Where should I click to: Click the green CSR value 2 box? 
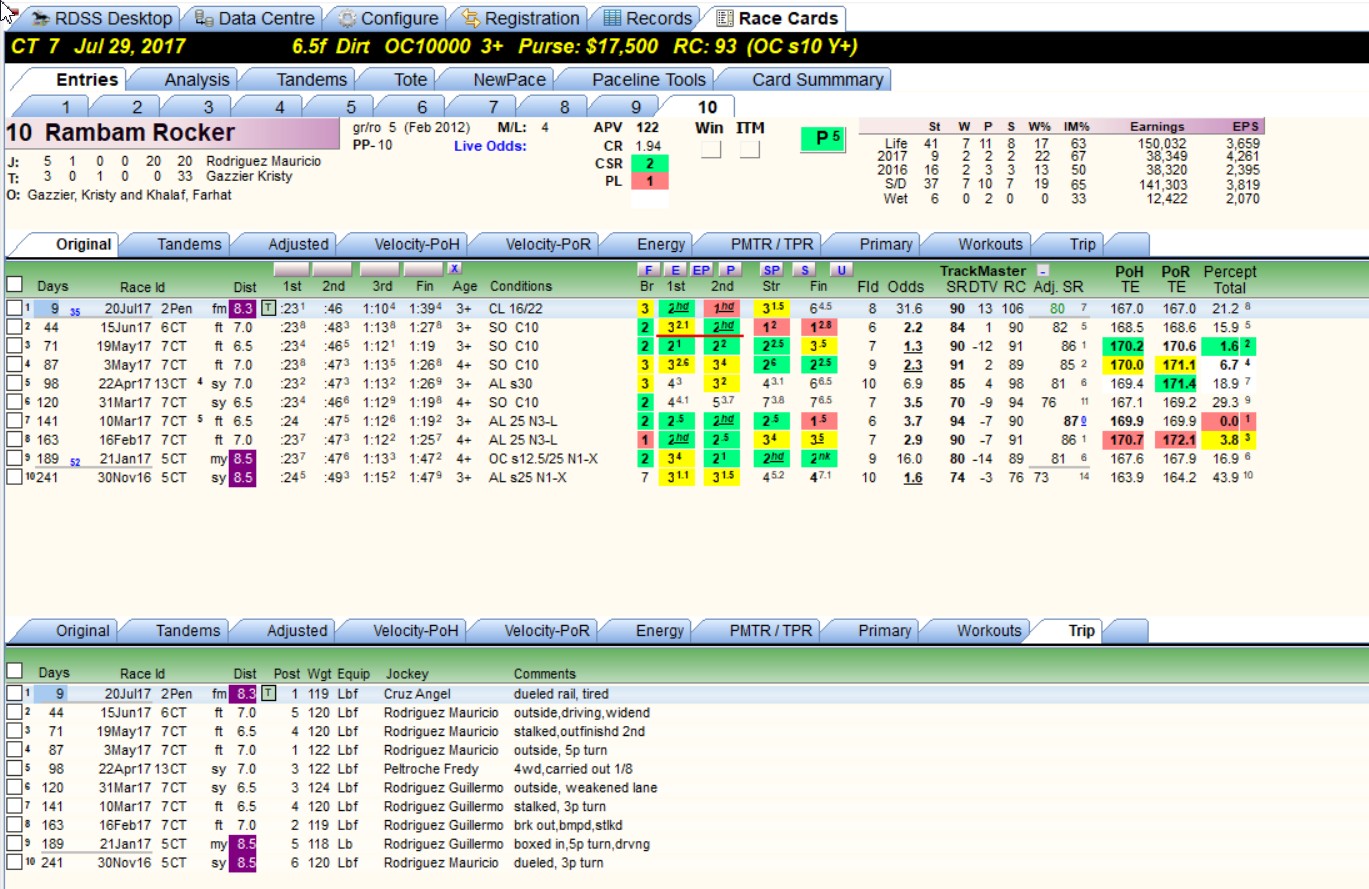[x=649, y=164]
